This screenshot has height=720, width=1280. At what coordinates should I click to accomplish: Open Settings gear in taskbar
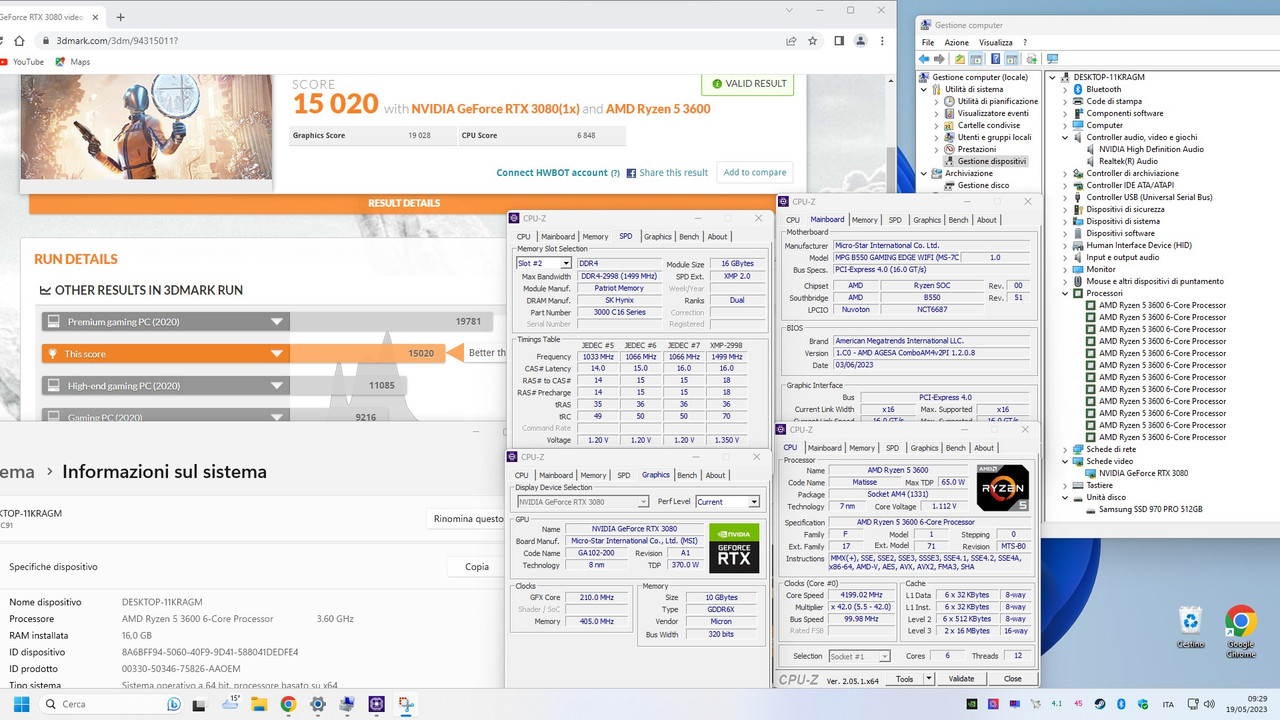(x=318, y=704)
